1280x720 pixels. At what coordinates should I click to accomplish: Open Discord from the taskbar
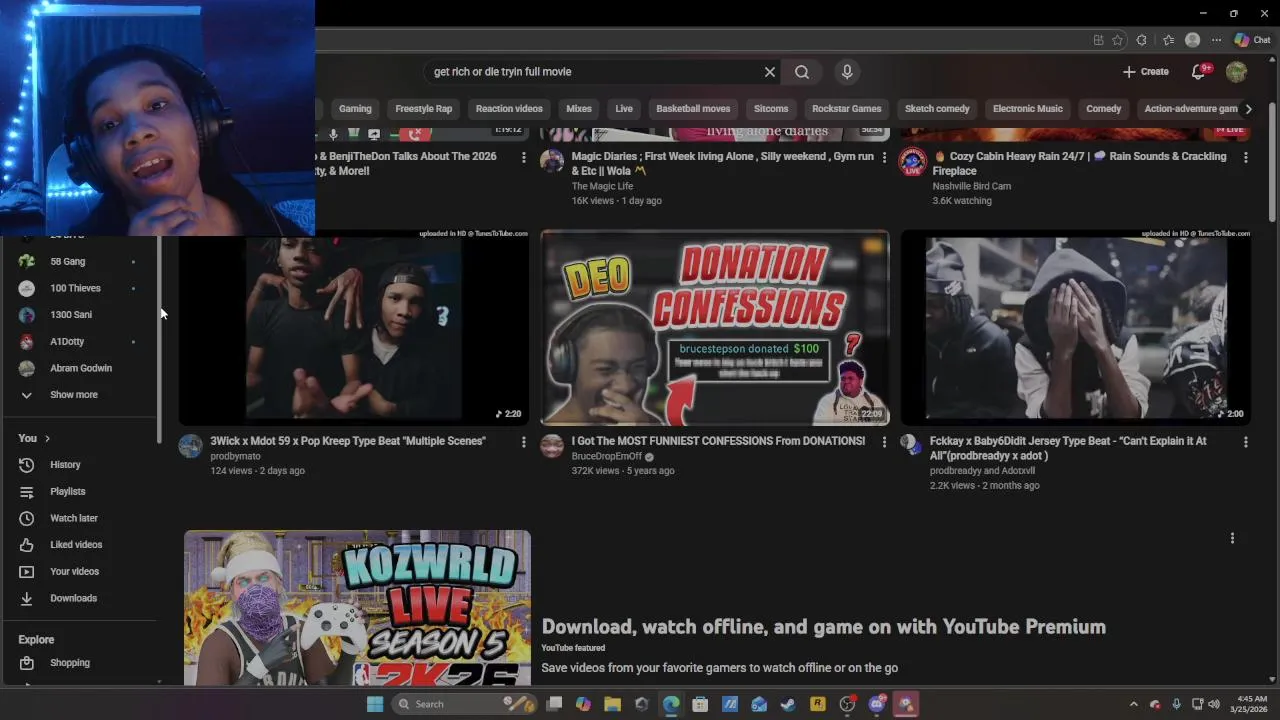pos(877,704)
